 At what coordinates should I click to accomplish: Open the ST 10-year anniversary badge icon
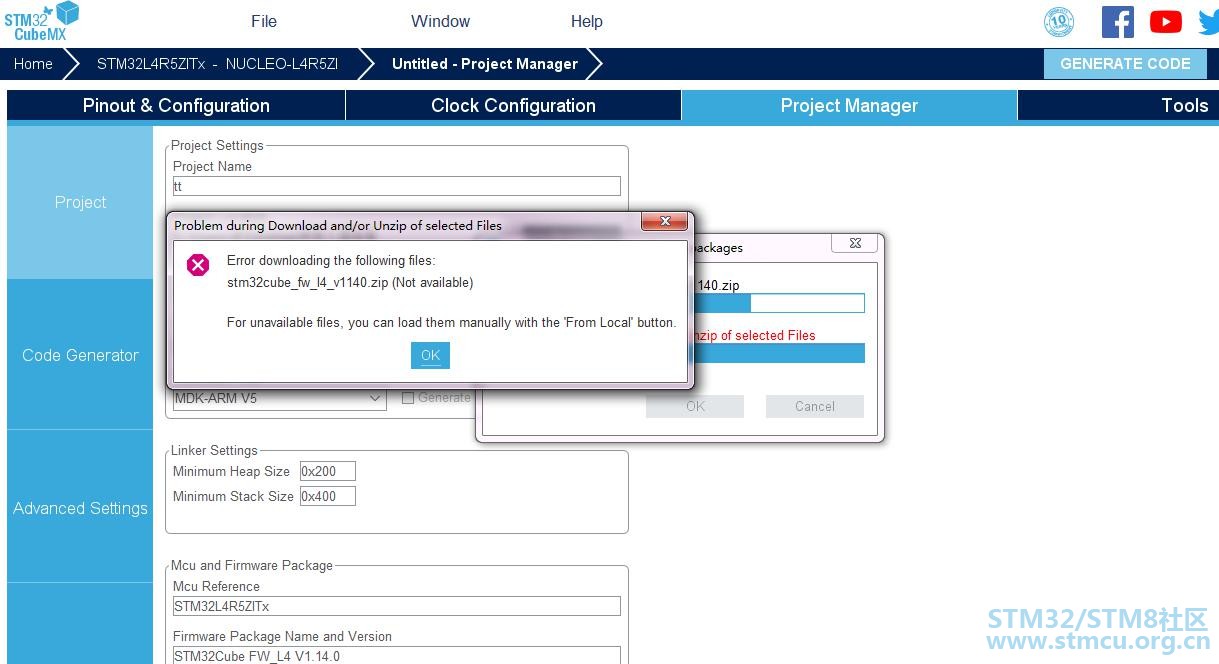[x=1059, y=22]
